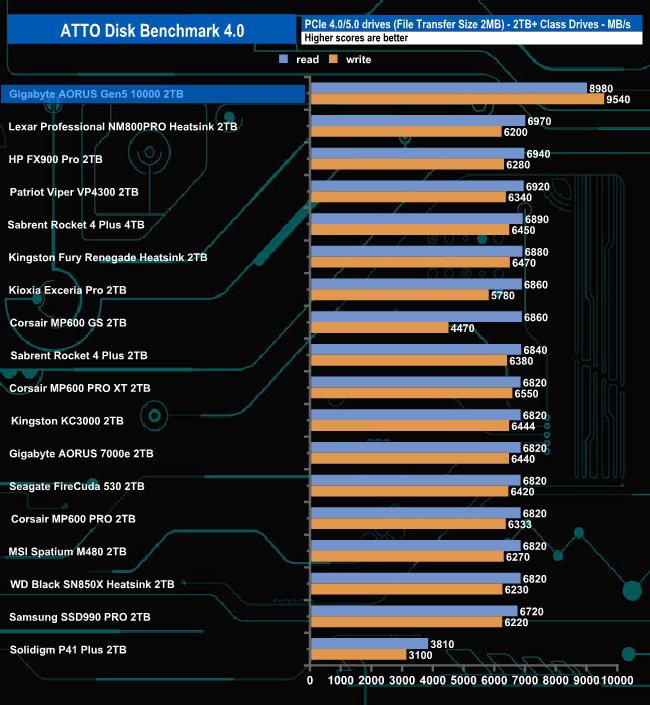Screen dimensions: 650x705
Task: Click the Solidigm P41 Plus read bar
Action: pyautogui.click(x=369, y=644)
